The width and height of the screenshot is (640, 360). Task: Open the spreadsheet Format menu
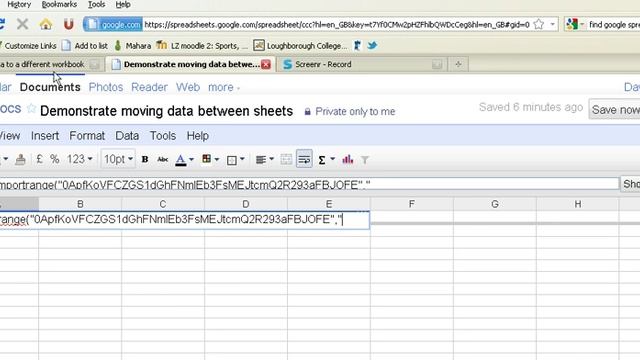[x=87, y=136]
